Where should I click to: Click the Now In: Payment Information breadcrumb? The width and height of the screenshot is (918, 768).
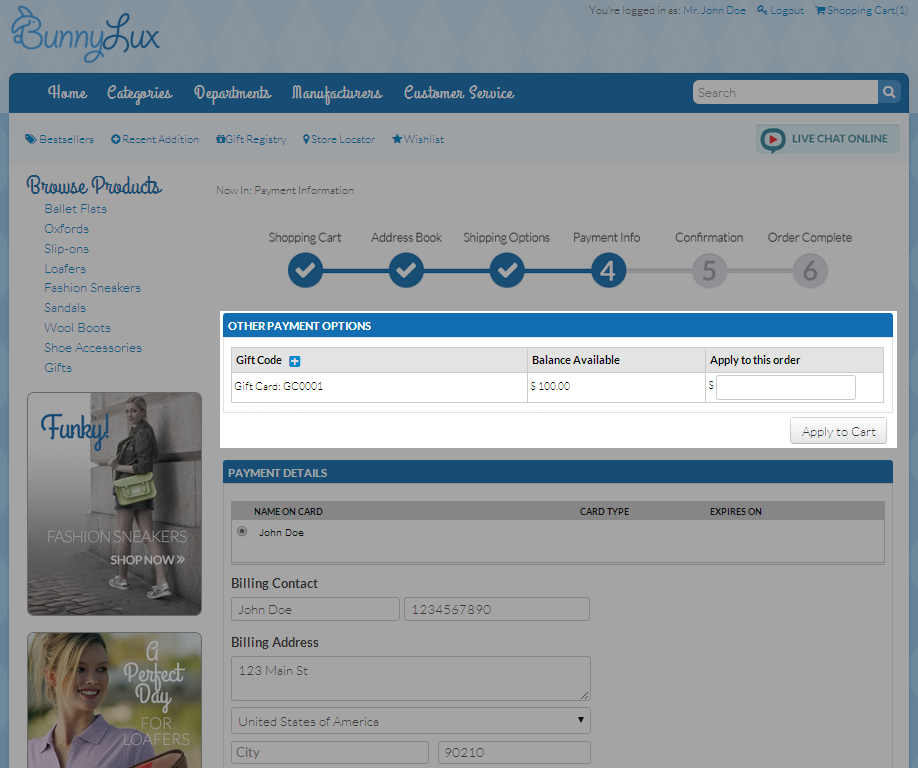tap(285, 190)
